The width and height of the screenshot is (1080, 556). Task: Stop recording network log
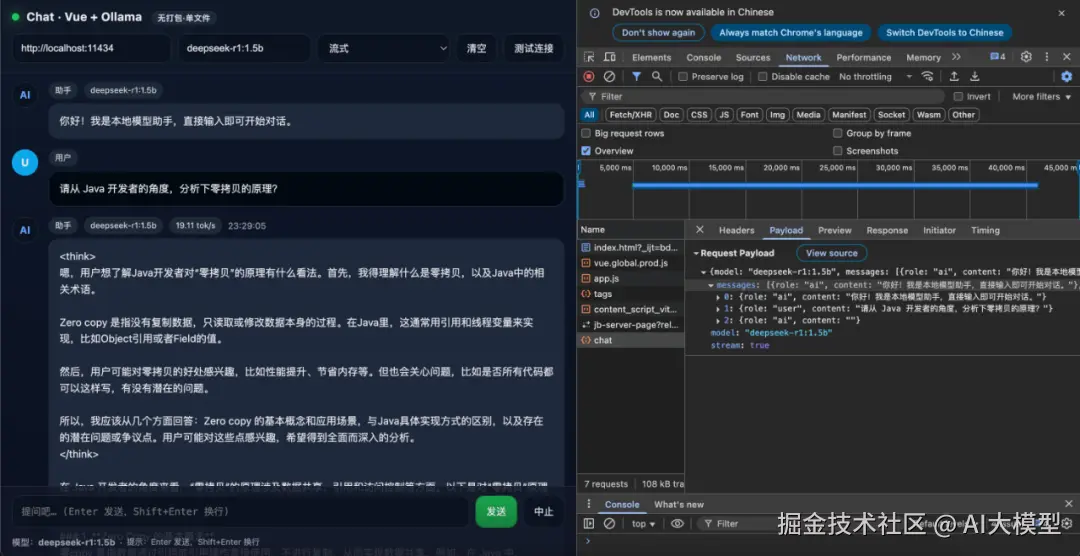[x=589, y=76]
